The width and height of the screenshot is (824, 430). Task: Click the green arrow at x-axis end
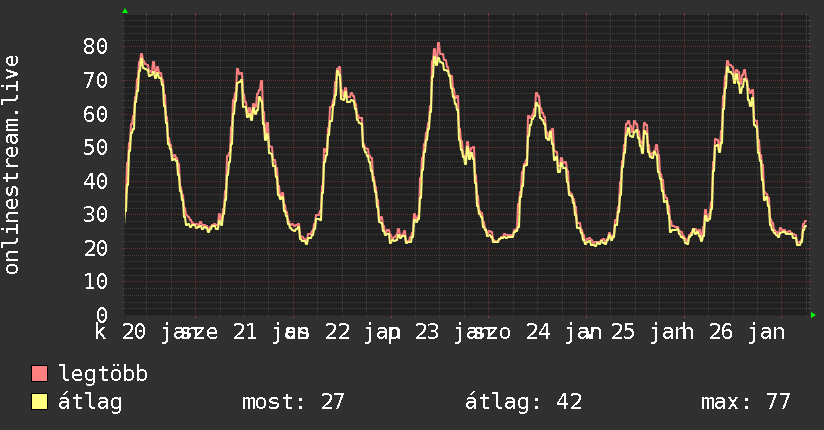coord(813,315)
